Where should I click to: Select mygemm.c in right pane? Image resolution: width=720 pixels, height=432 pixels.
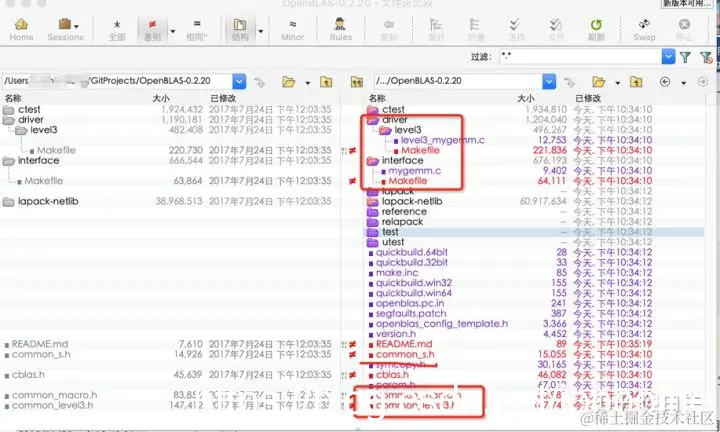point(415,171)
